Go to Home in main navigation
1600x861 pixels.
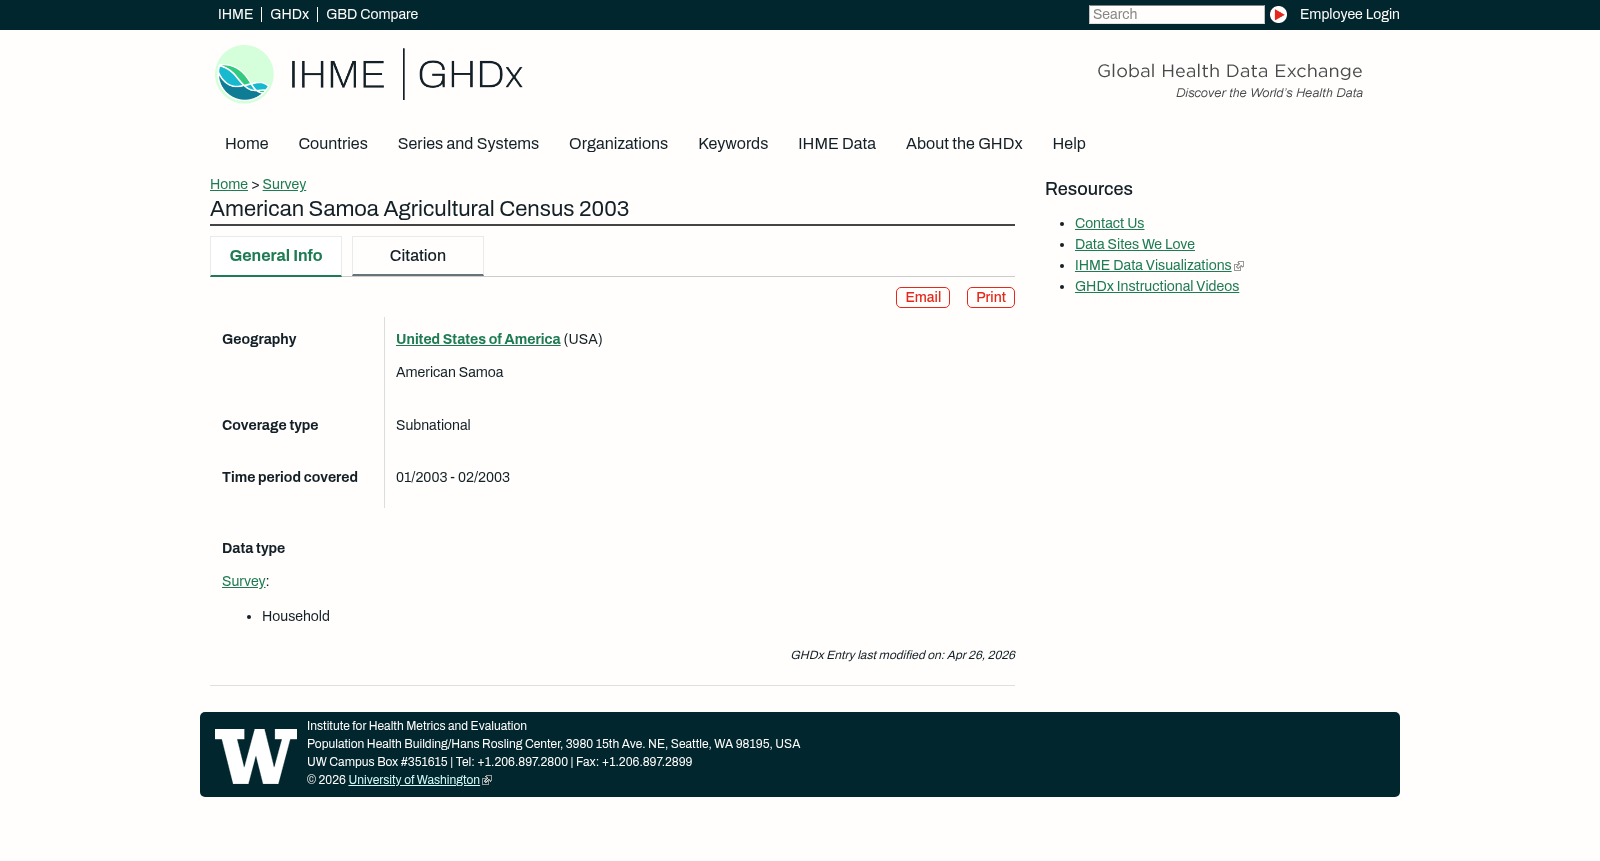[x=246, y=143]
